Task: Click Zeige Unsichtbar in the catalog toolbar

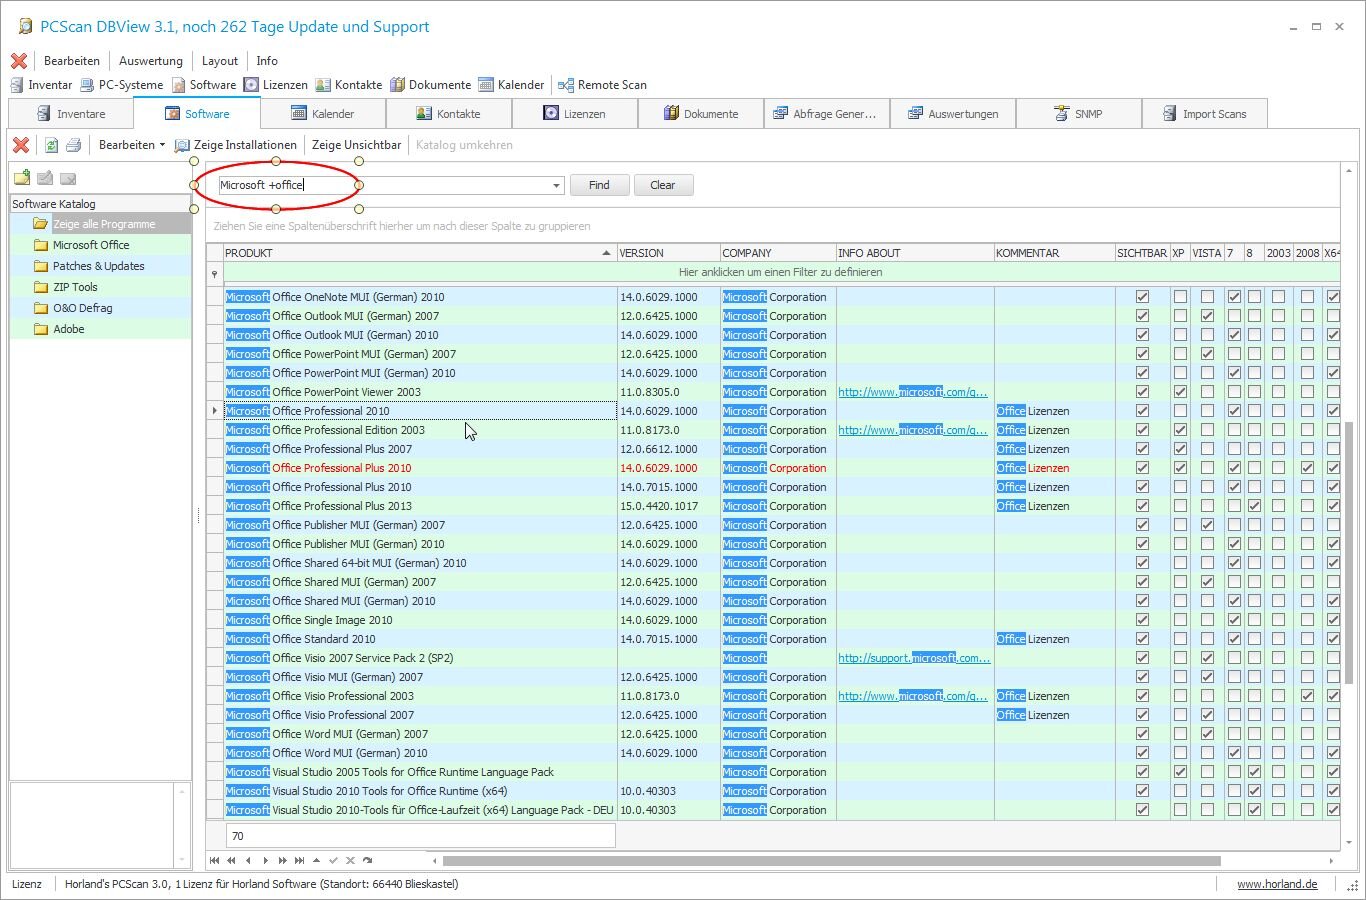Action: 356,145
